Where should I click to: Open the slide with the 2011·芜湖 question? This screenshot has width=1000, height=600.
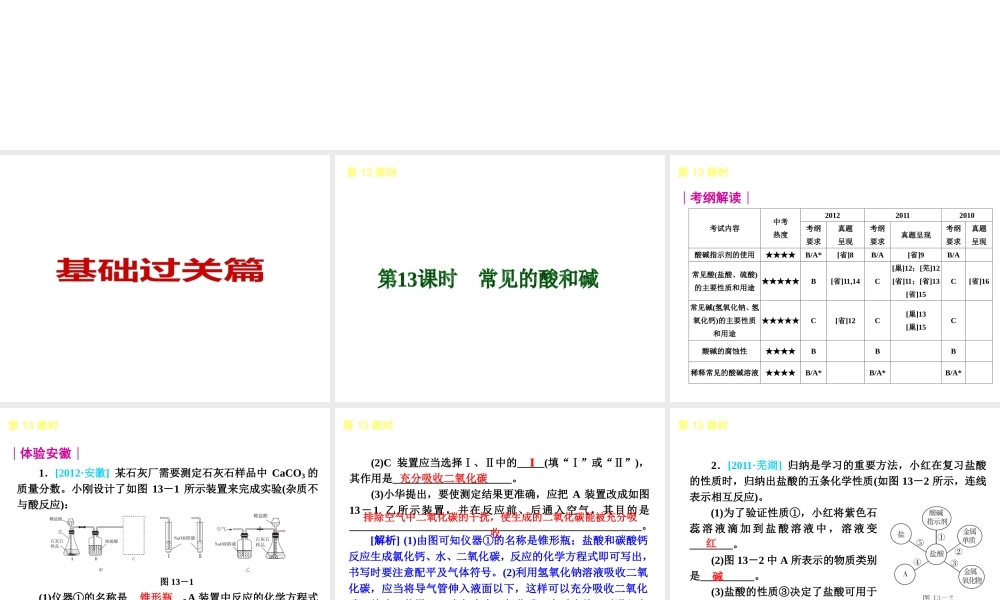point(835,504)
